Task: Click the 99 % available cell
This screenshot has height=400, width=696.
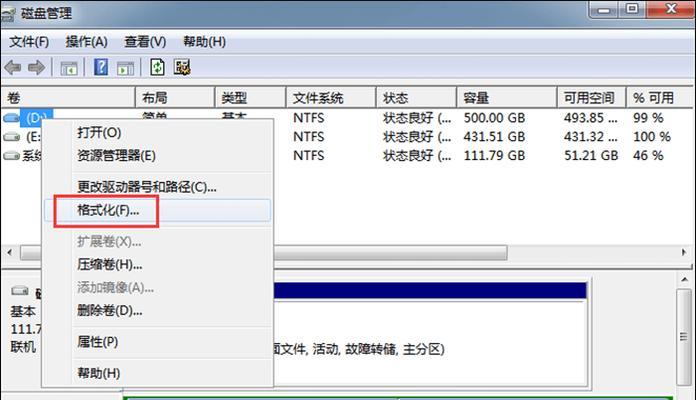Action: click(648, 118)
